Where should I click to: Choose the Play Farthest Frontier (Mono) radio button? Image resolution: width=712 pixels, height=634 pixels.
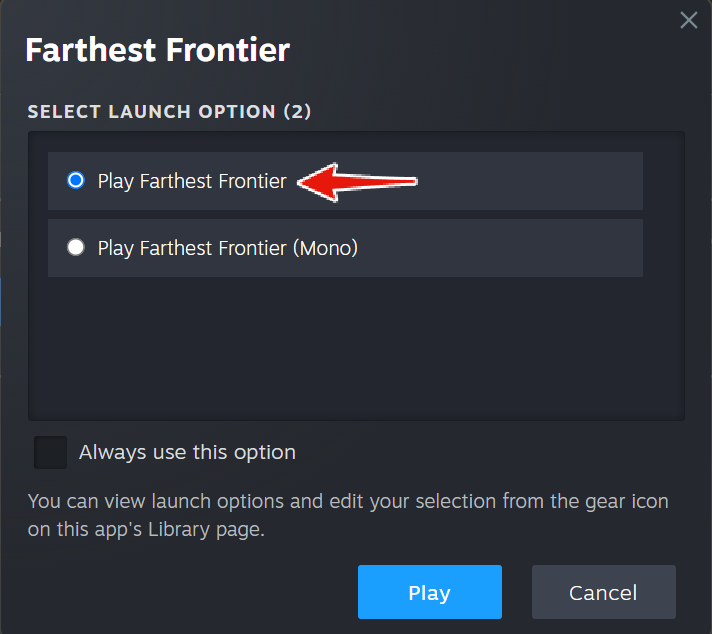tap(76, 248)
